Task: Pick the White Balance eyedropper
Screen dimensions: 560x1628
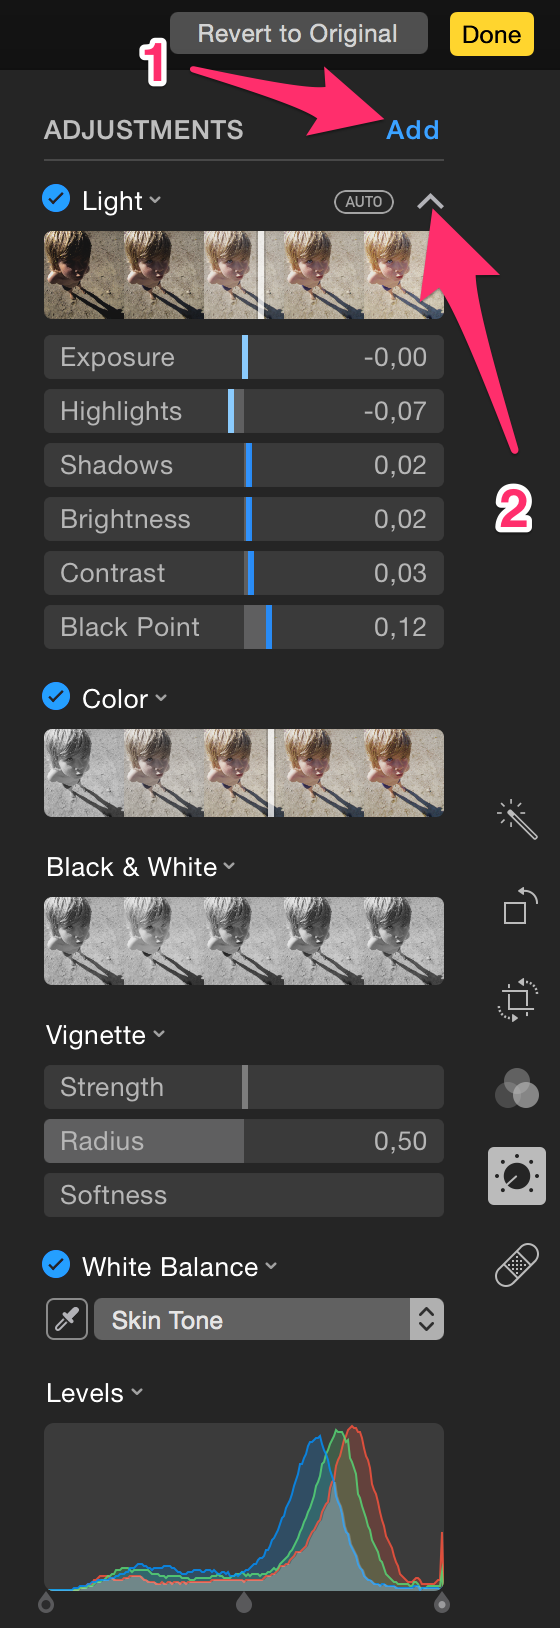Action: click(67, 1319)
